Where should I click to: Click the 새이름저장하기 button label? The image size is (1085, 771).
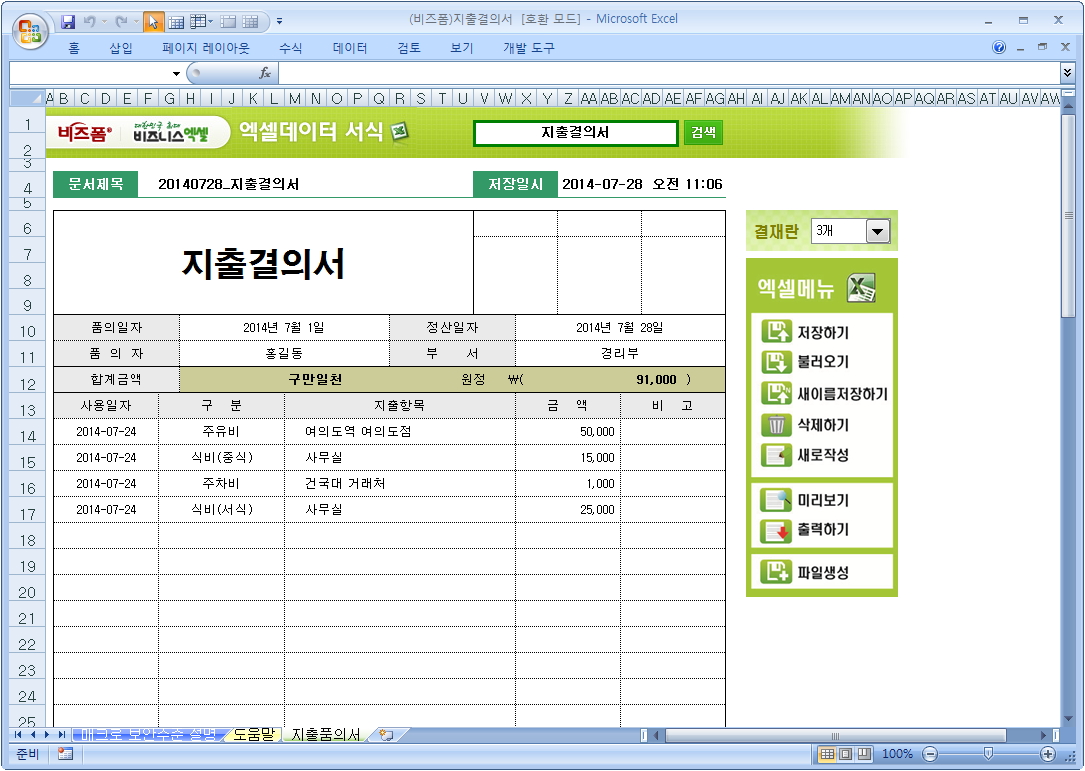click(842, 394)
